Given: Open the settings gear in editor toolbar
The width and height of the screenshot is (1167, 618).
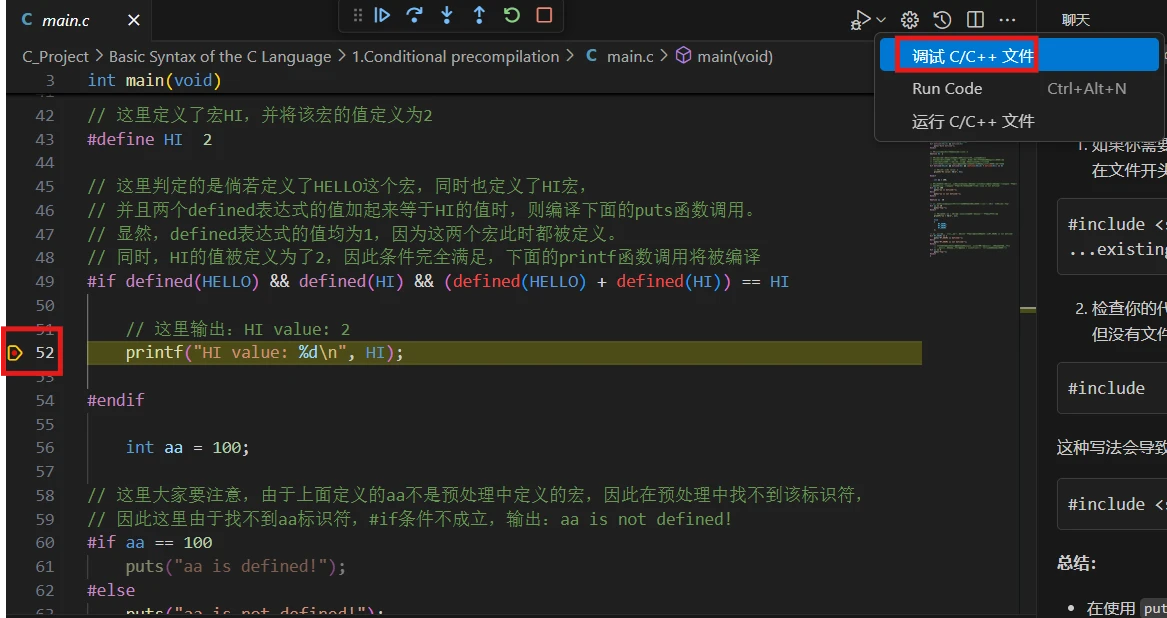Looking at the screenshot, I should (909, 20).
